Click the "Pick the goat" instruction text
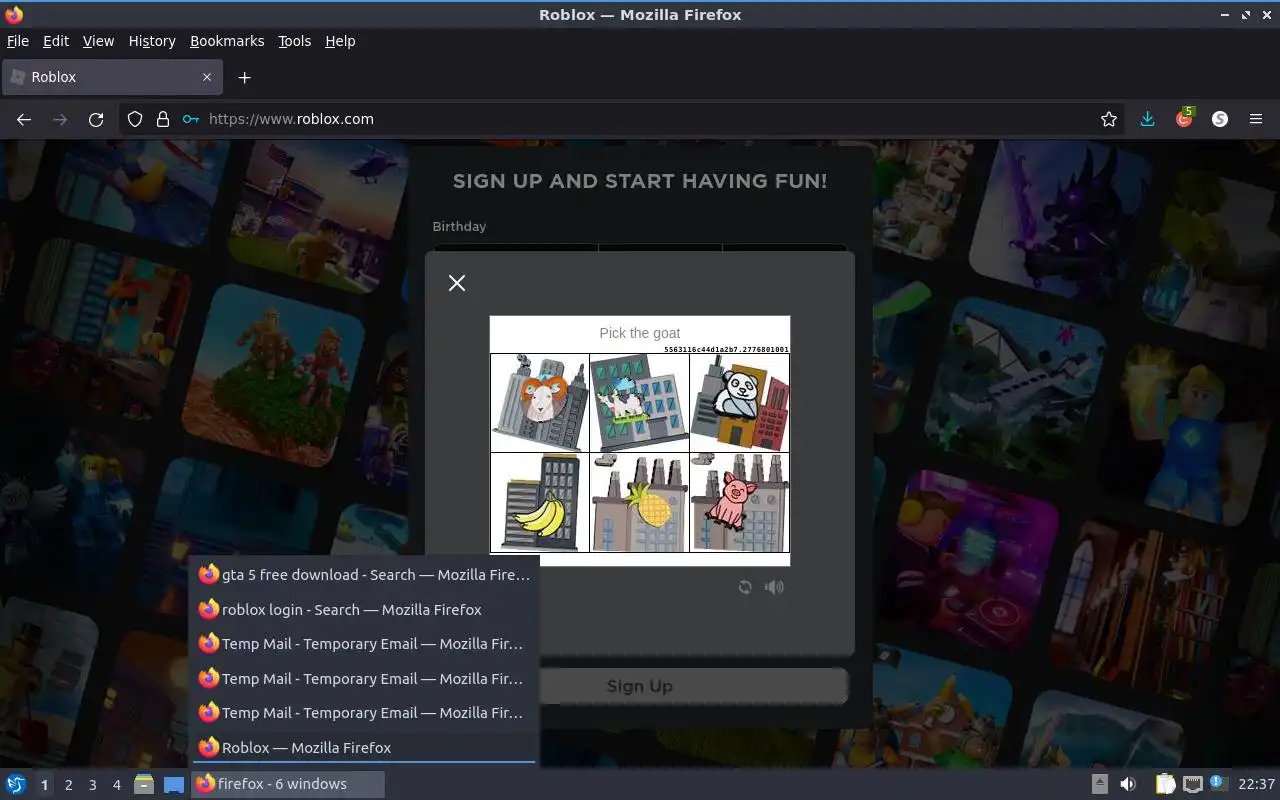The width and height of the screenshot is (1280, 800). coord(640,333)
